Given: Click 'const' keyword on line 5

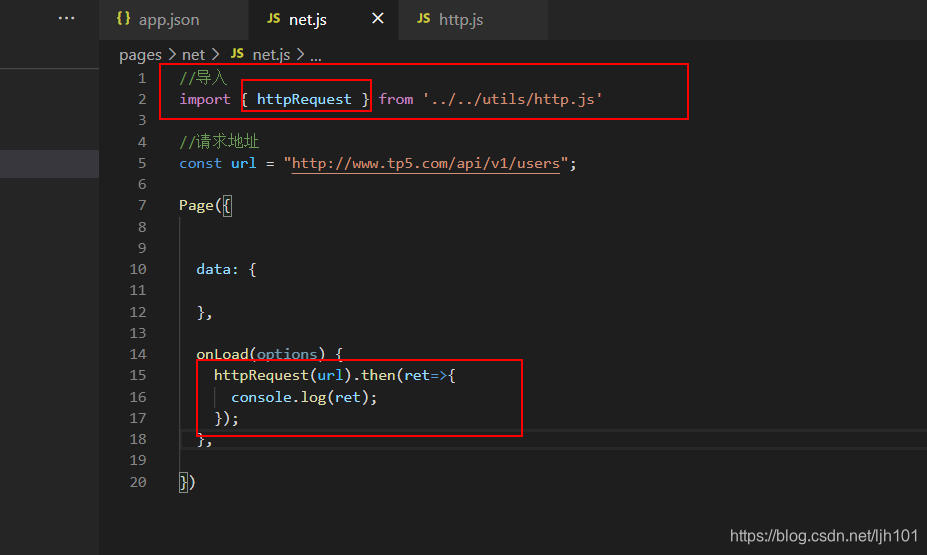Looking at the screenshot, I should (200, 164).
